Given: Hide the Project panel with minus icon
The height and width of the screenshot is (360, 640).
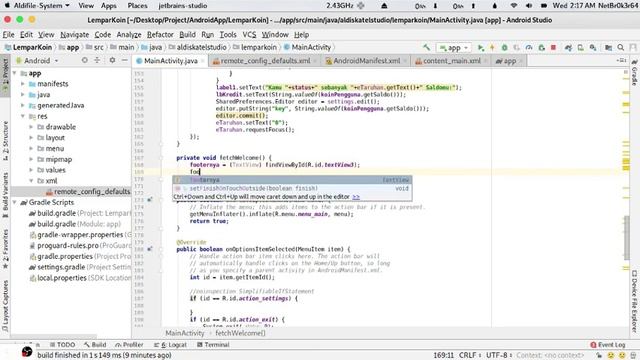Looking at the screenshot, I should pyautogui.click(x=124, y=60).
